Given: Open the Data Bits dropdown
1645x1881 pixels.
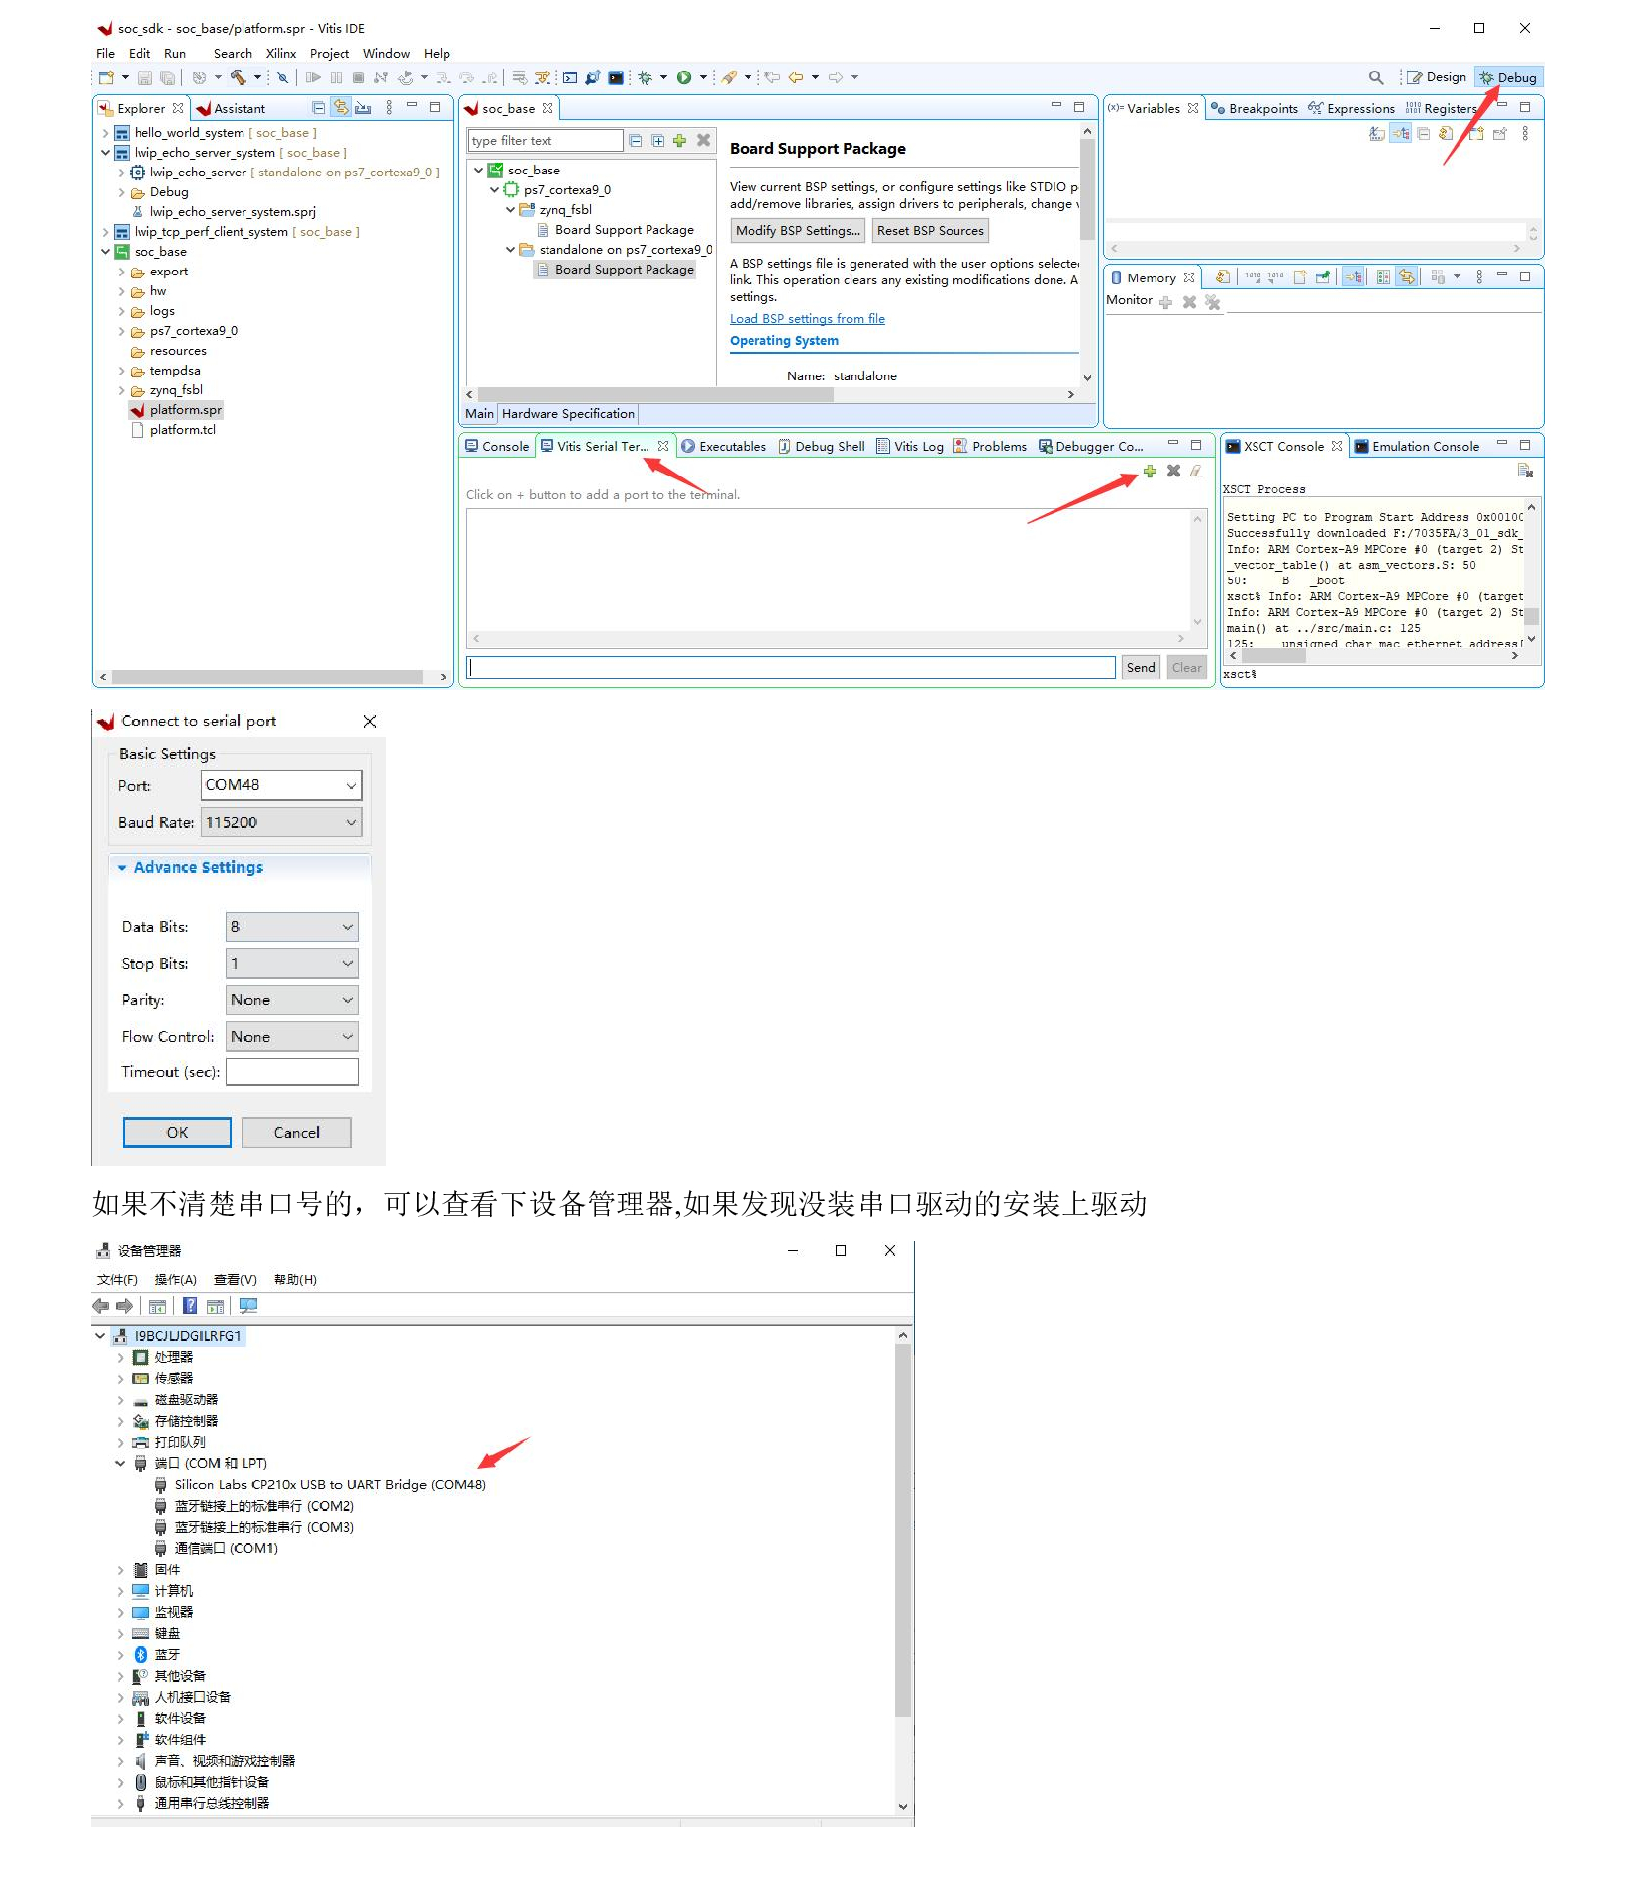Looking at the screenshot, I should tap(292, 927).
